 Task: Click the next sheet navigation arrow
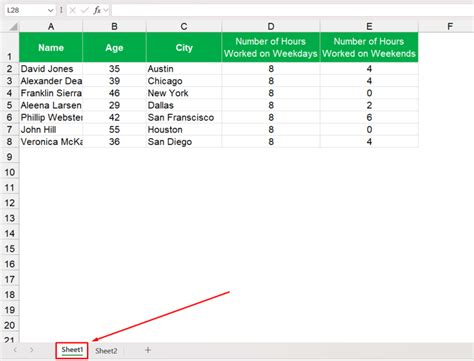[31, 350]
